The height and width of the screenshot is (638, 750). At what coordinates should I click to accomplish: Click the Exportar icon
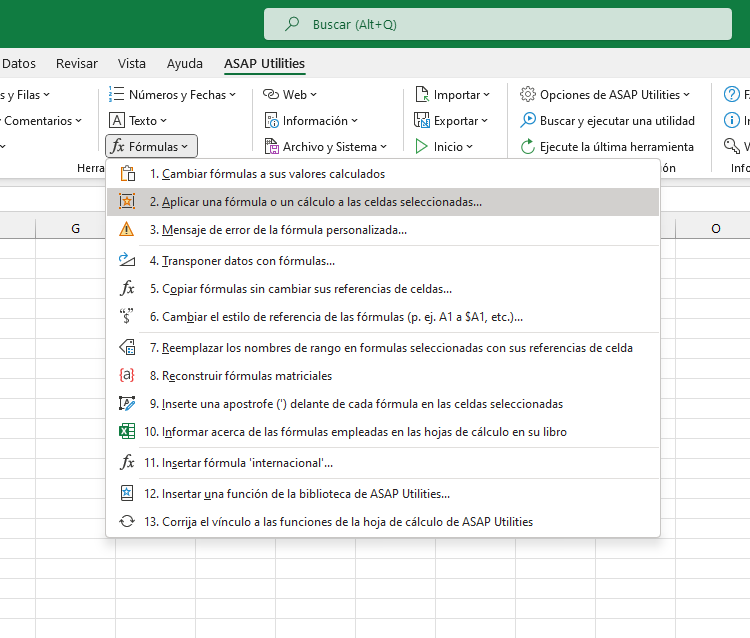tap(422, 121)
